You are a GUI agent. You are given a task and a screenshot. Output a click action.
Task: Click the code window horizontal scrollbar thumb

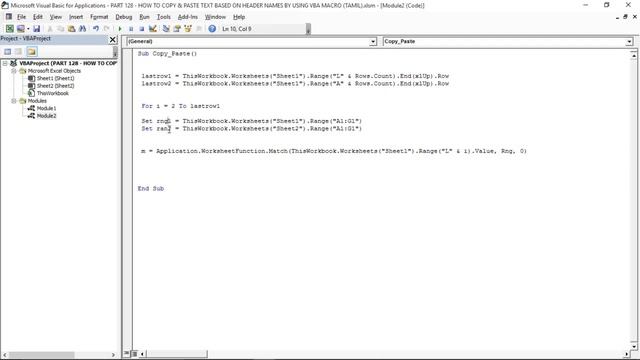[x=177, y=353]
